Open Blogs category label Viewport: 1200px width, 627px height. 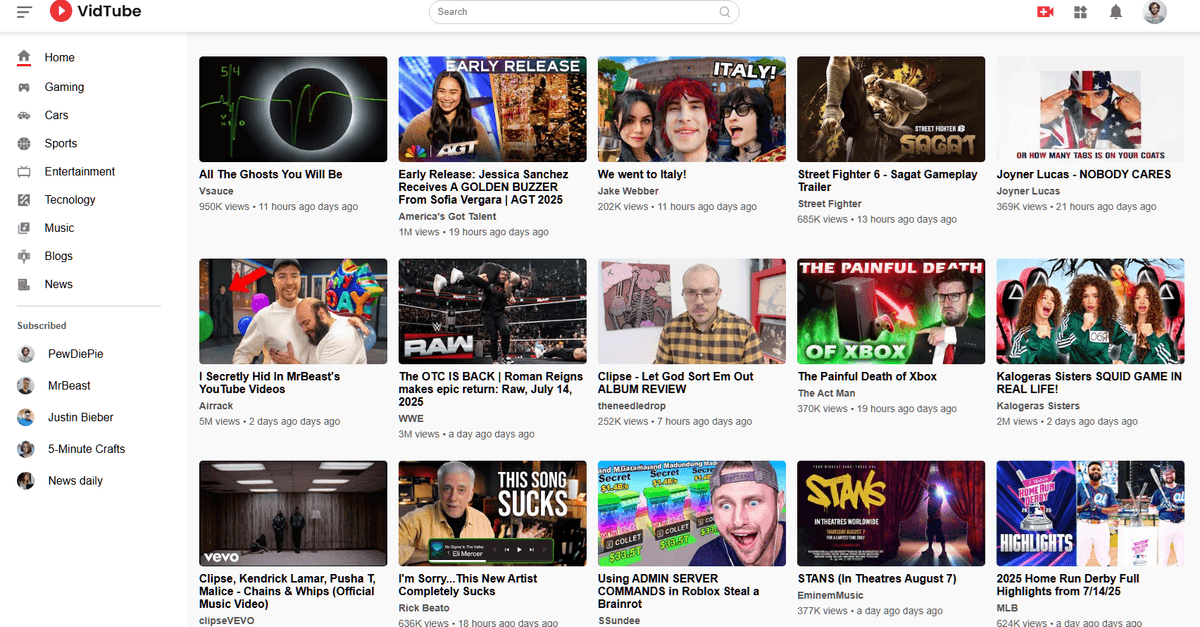coord(59,256)
